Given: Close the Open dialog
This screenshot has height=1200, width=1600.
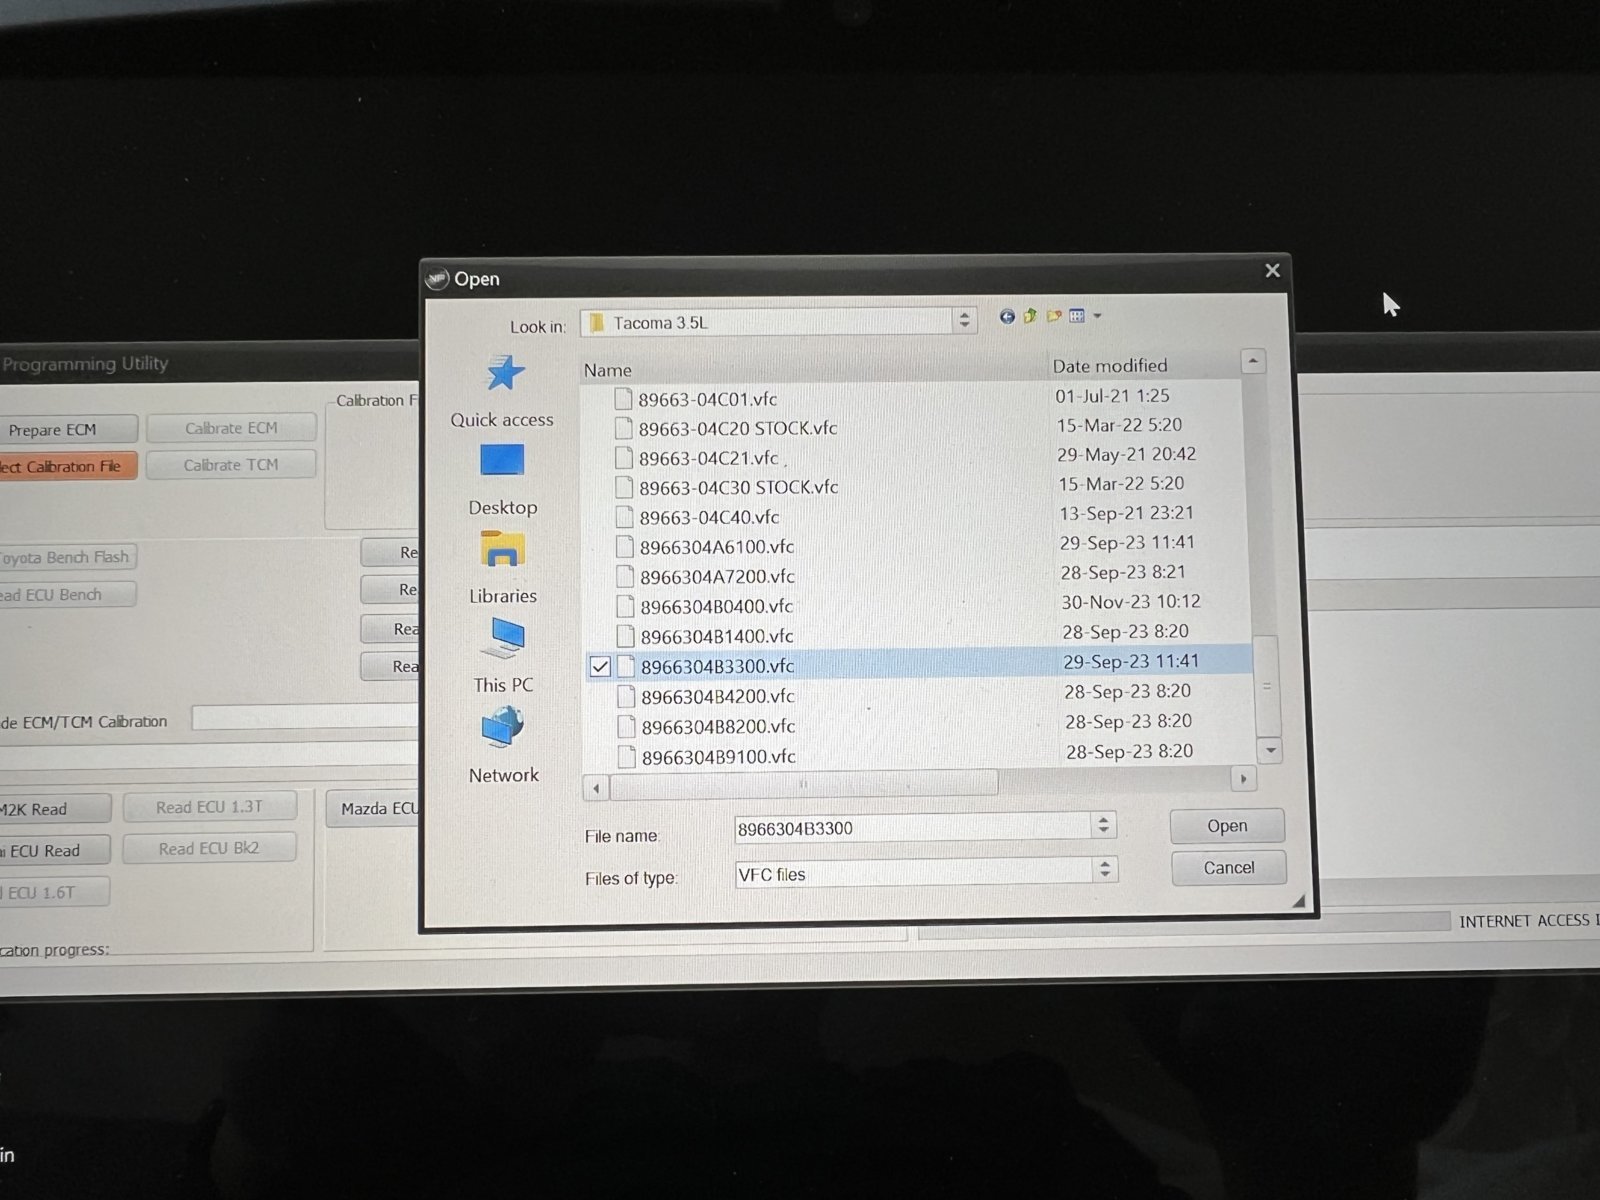Looking at the screenshot, I should coord(1272,270).
